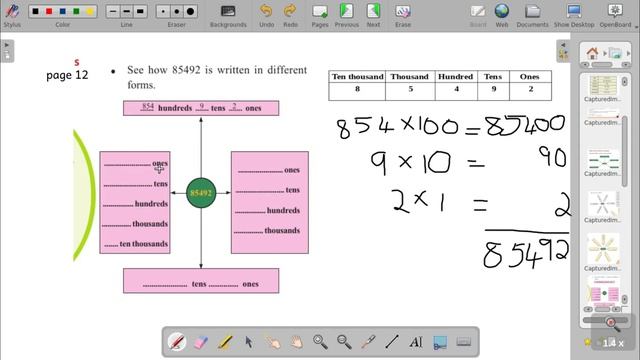Select the straight Line drawing tool

[392, 342]
